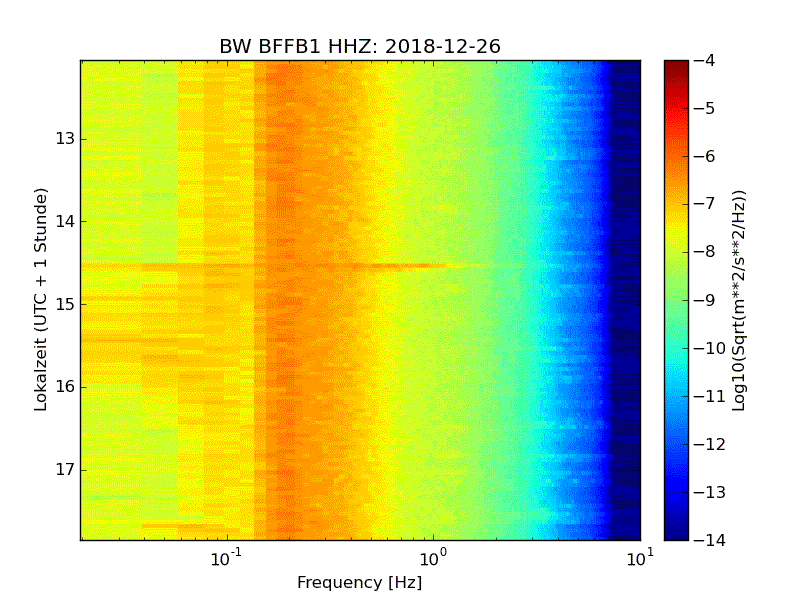
Task: Click the Lokalzeit (UTC + 1 Stunde) axis label
Action: click(41, 299)
